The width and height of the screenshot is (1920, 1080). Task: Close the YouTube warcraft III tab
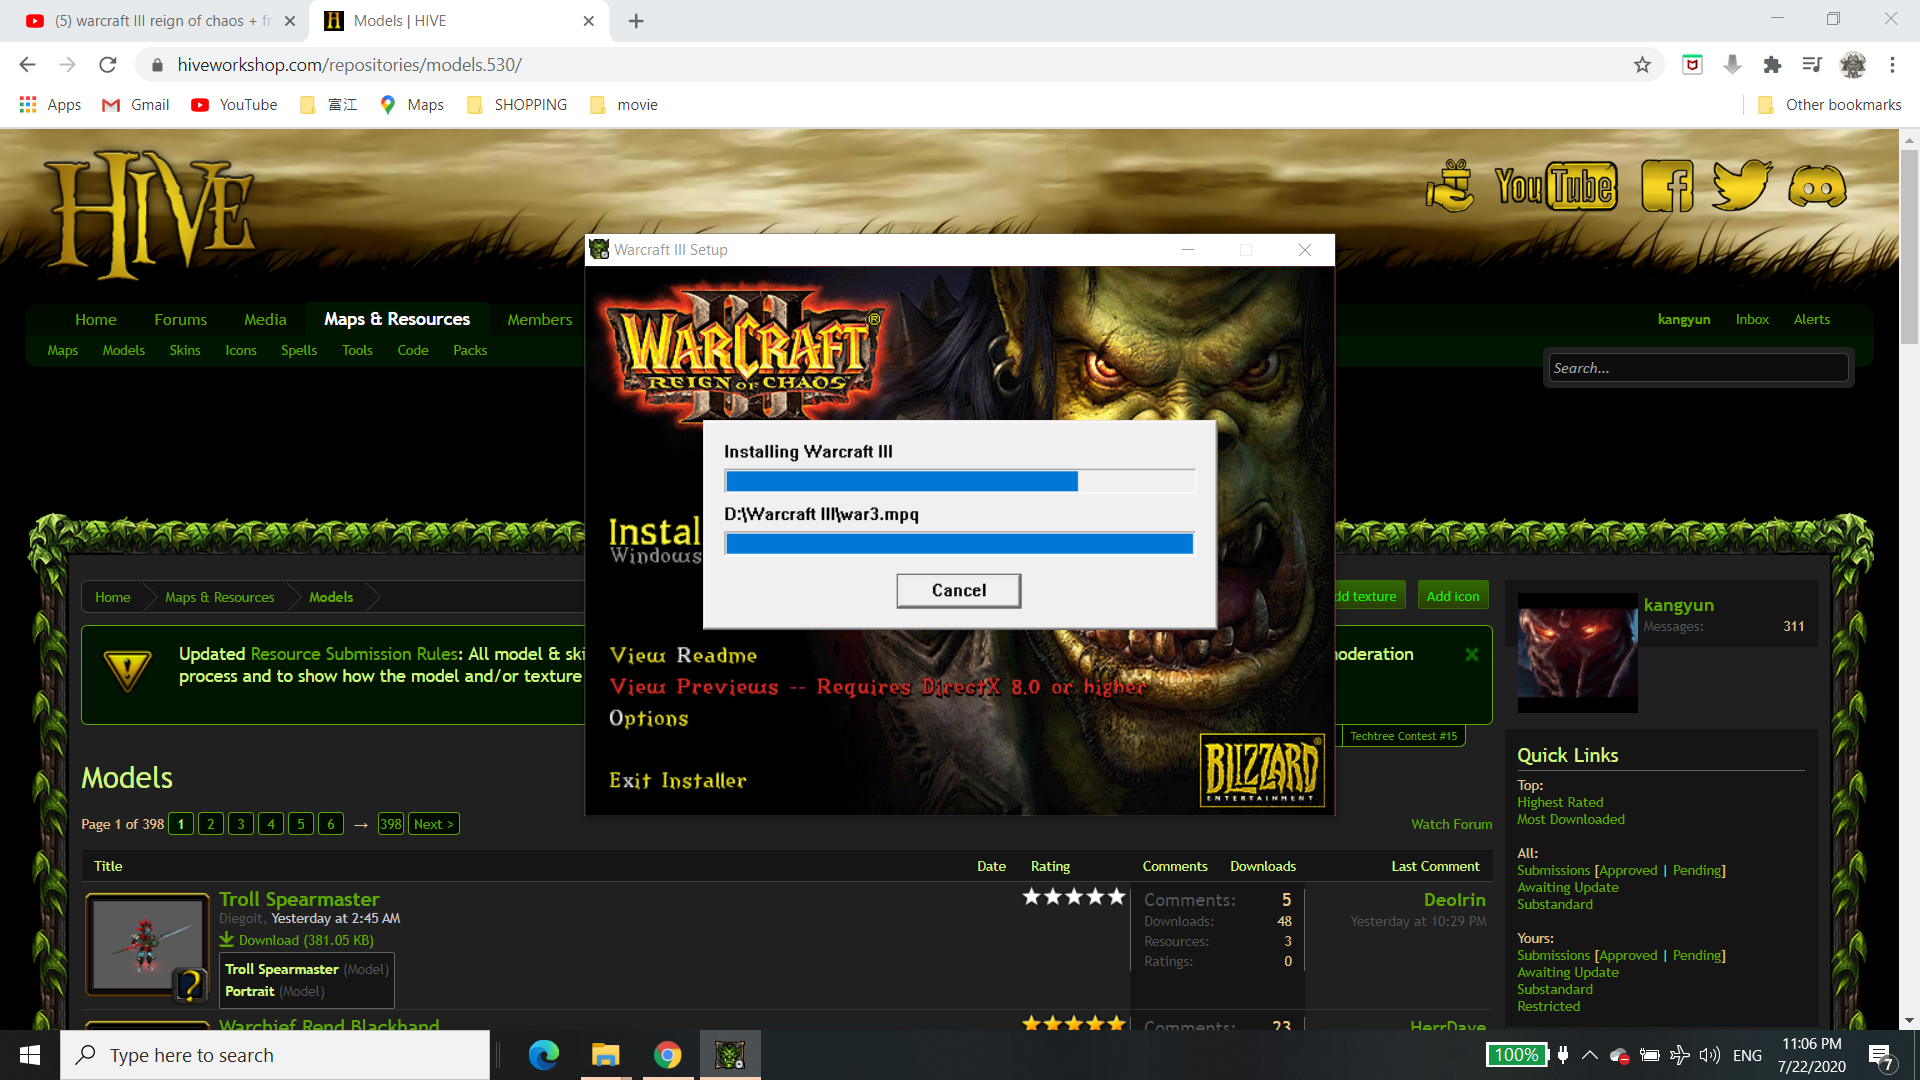tap(289, 21)
